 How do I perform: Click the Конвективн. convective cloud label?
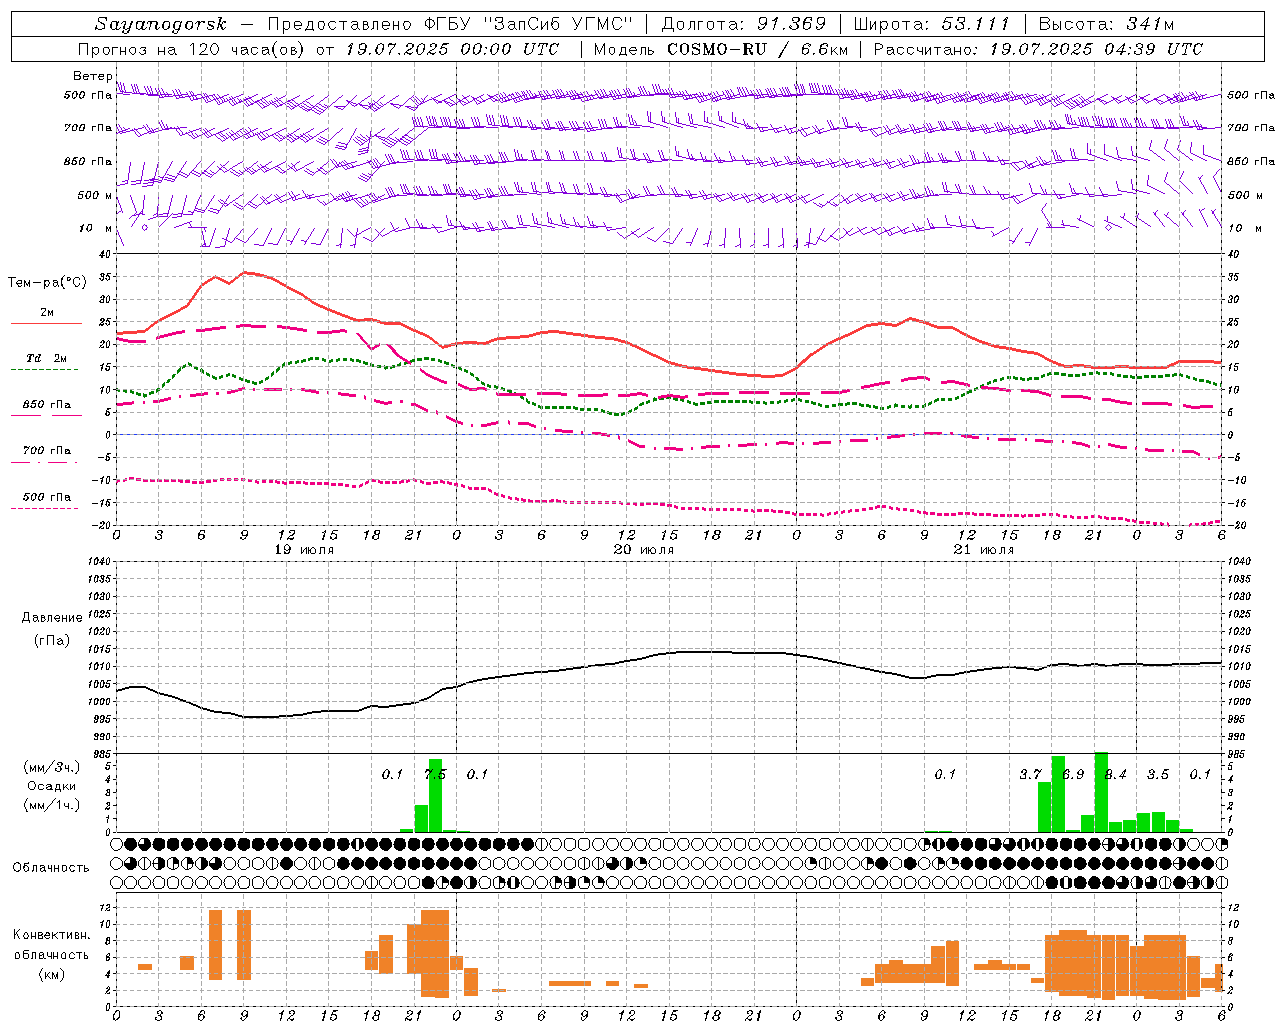(x=51, y=935)
